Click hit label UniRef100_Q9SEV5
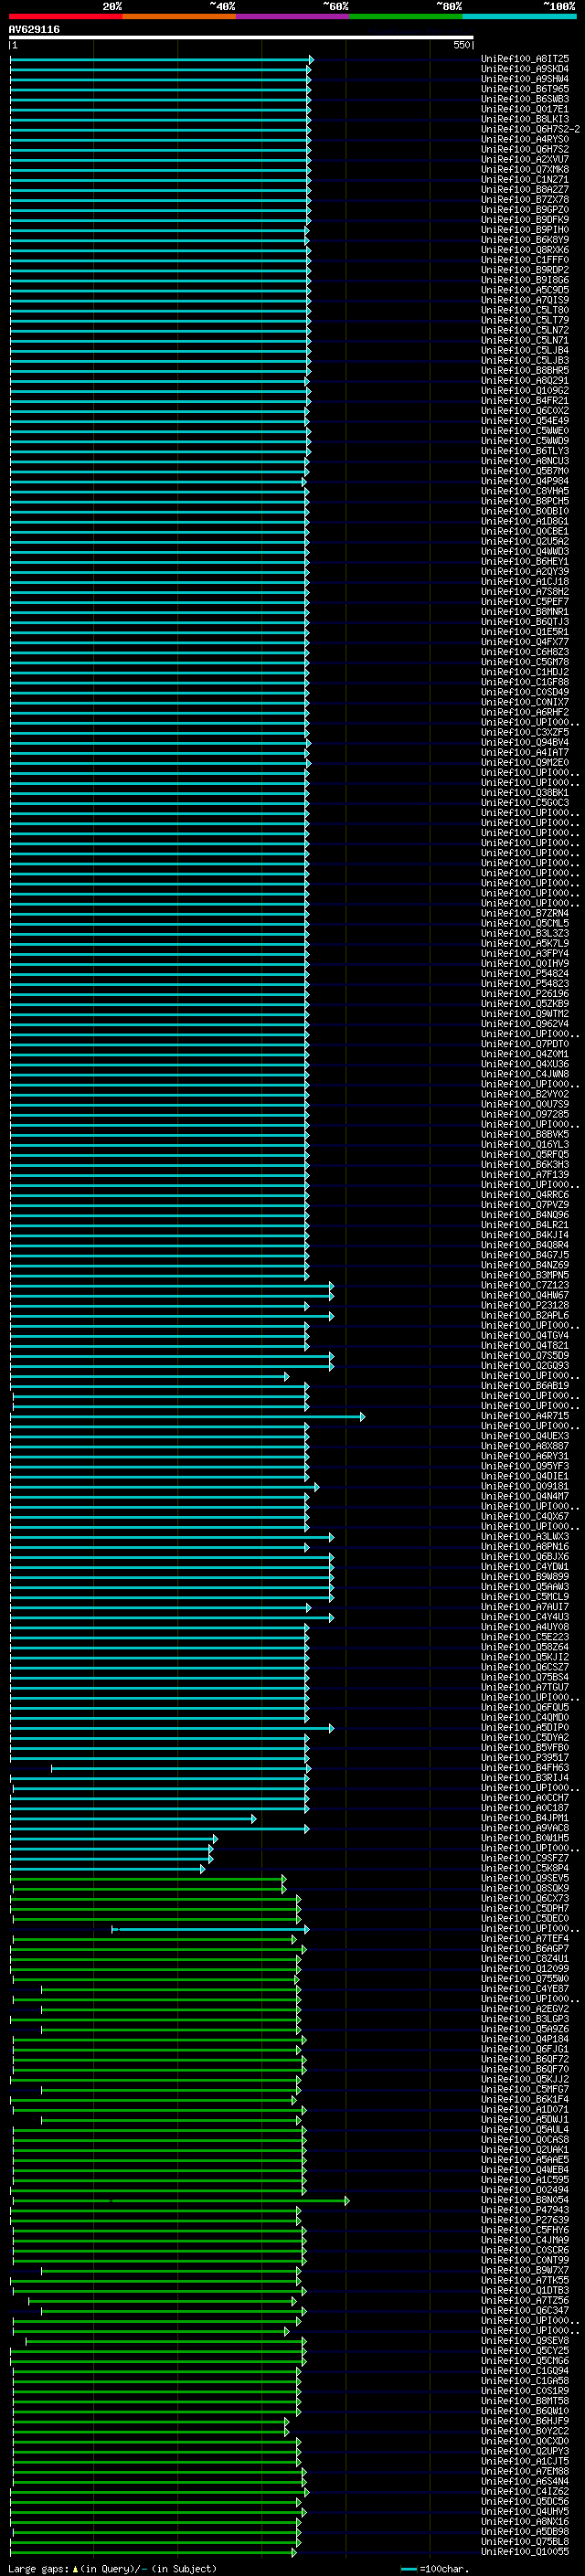Viewport: 585px width, 2576px height. pyautogui.click(x=525, y=1878)
